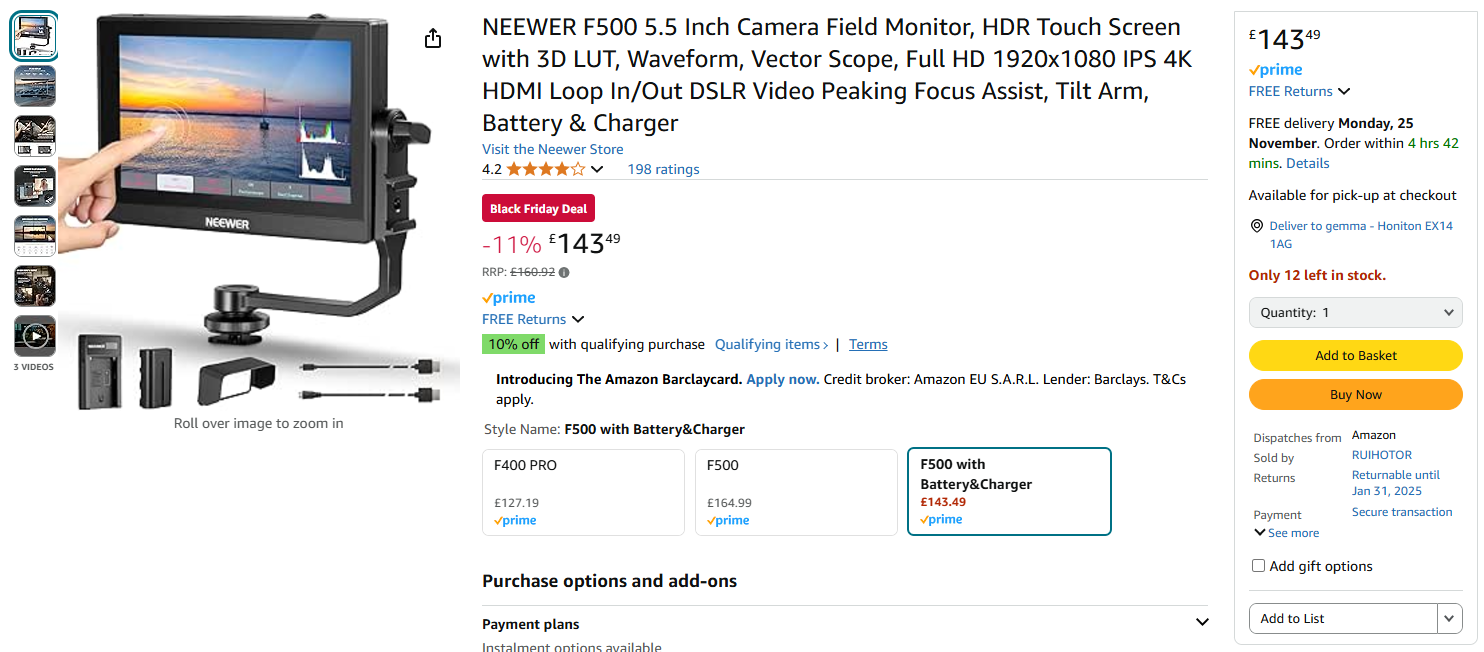This screenshot has height=652, width=1484.
Task: Click the delivery location pin icon
Action: 1257,226
